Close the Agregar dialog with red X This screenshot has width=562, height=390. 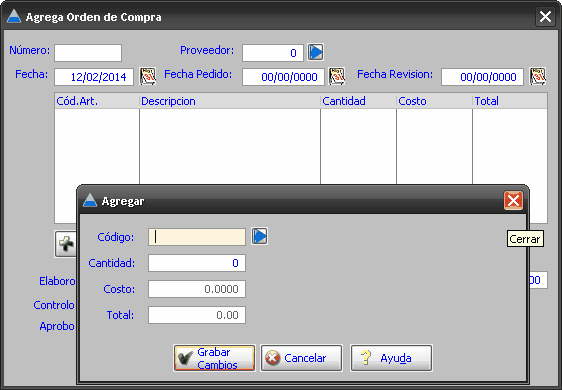[513, 200]
